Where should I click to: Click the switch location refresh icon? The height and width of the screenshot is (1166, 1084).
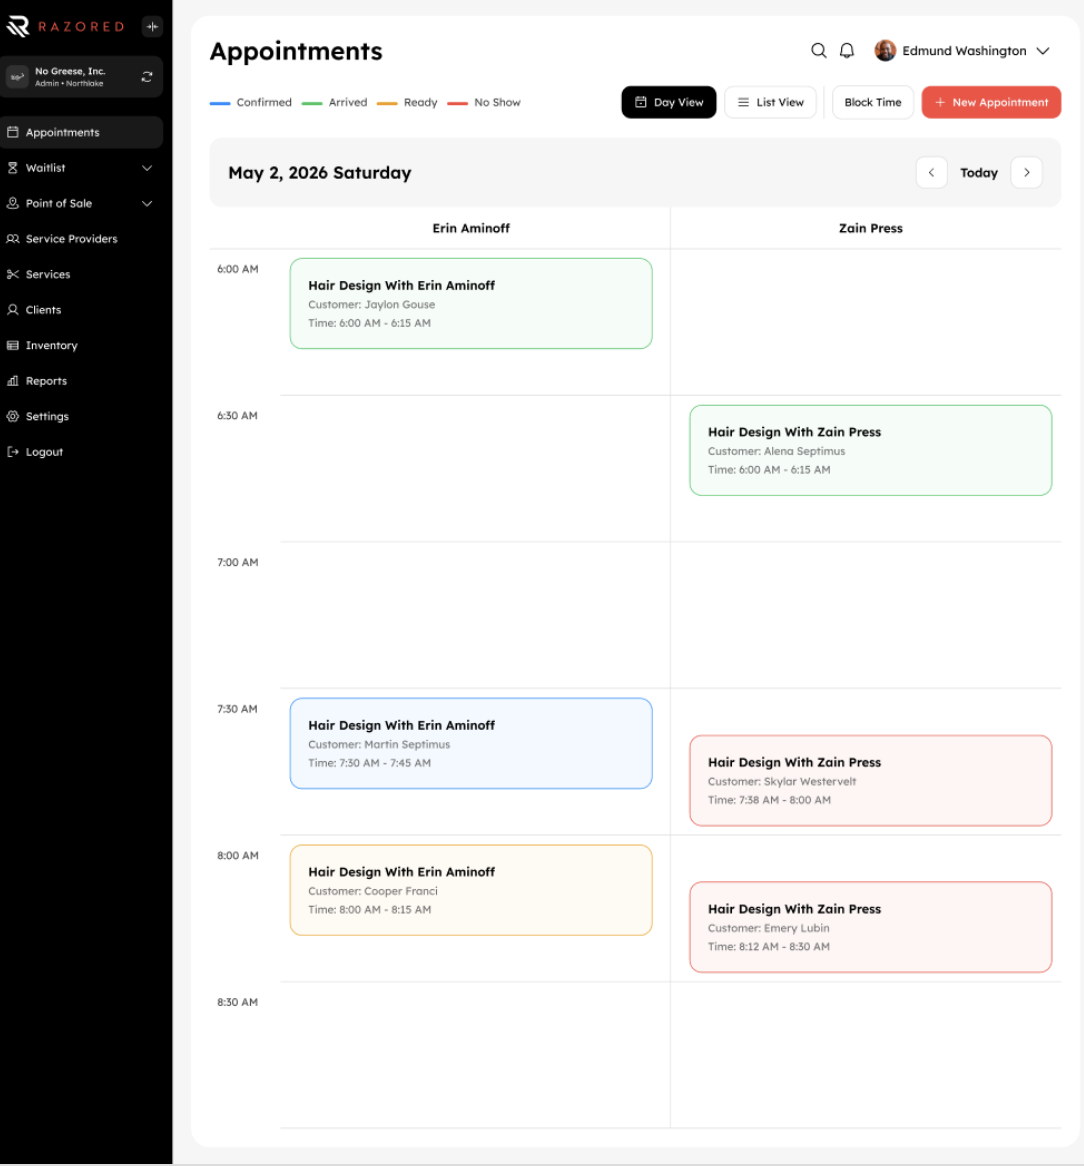[x=147, y=77]
